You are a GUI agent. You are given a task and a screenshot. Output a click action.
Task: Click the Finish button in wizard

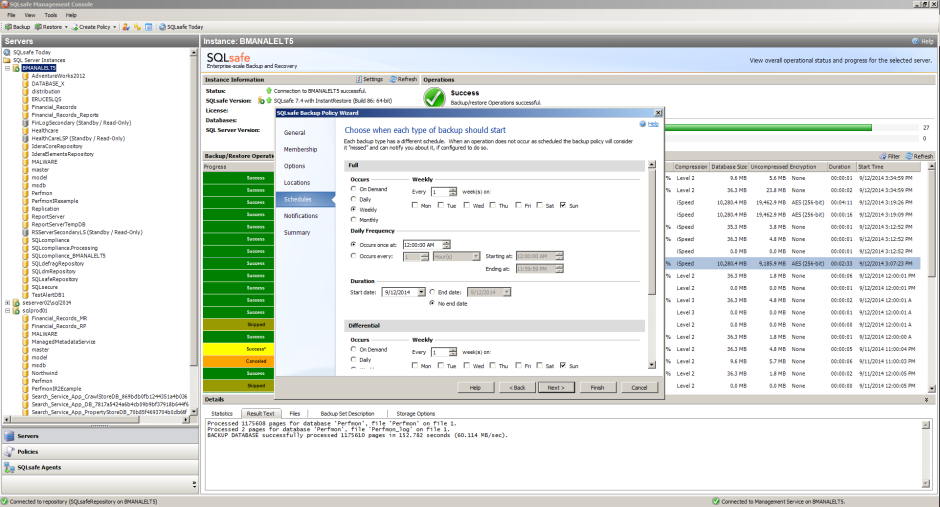click(597, 388)
